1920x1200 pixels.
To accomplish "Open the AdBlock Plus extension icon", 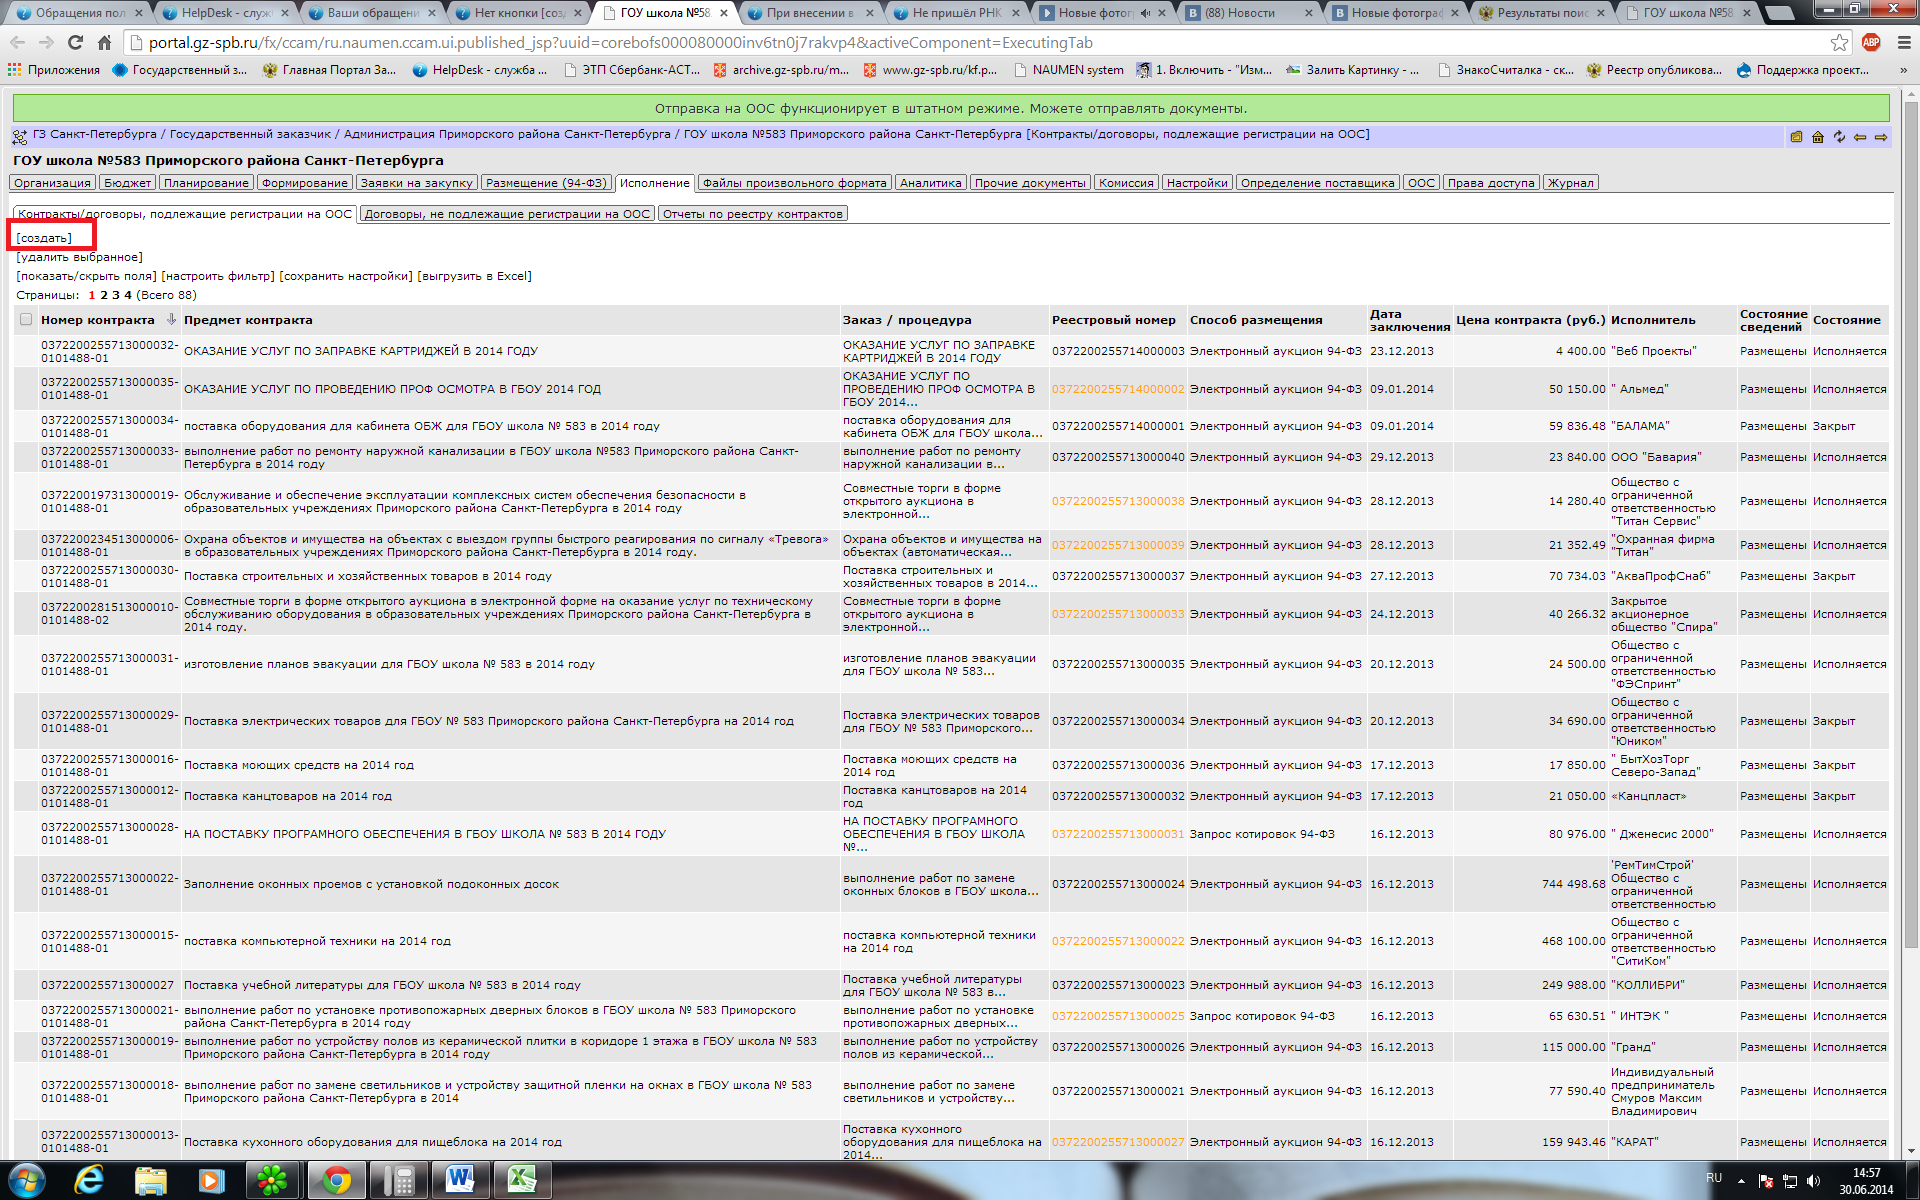I will [x=1870, y=43].
